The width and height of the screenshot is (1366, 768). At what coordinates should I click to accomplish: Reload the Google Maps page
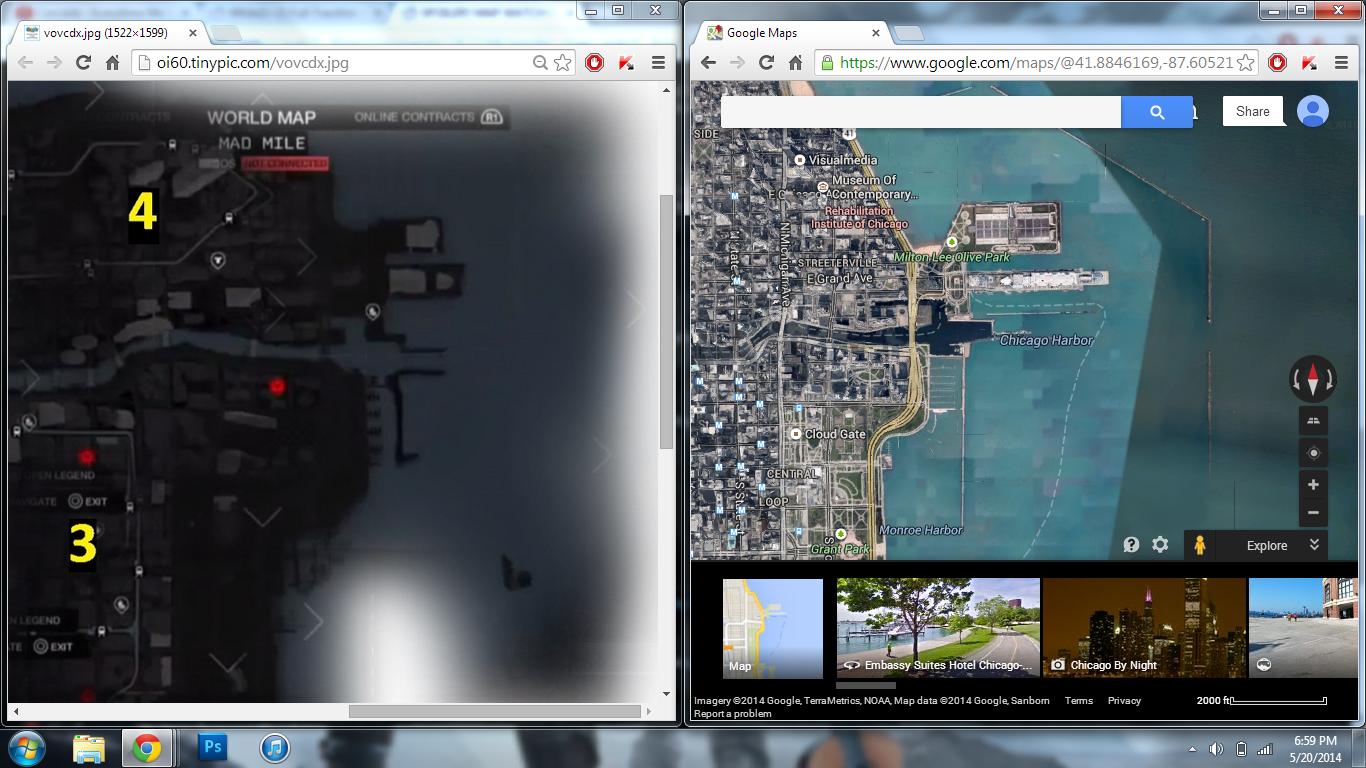(x=766, y=62)
